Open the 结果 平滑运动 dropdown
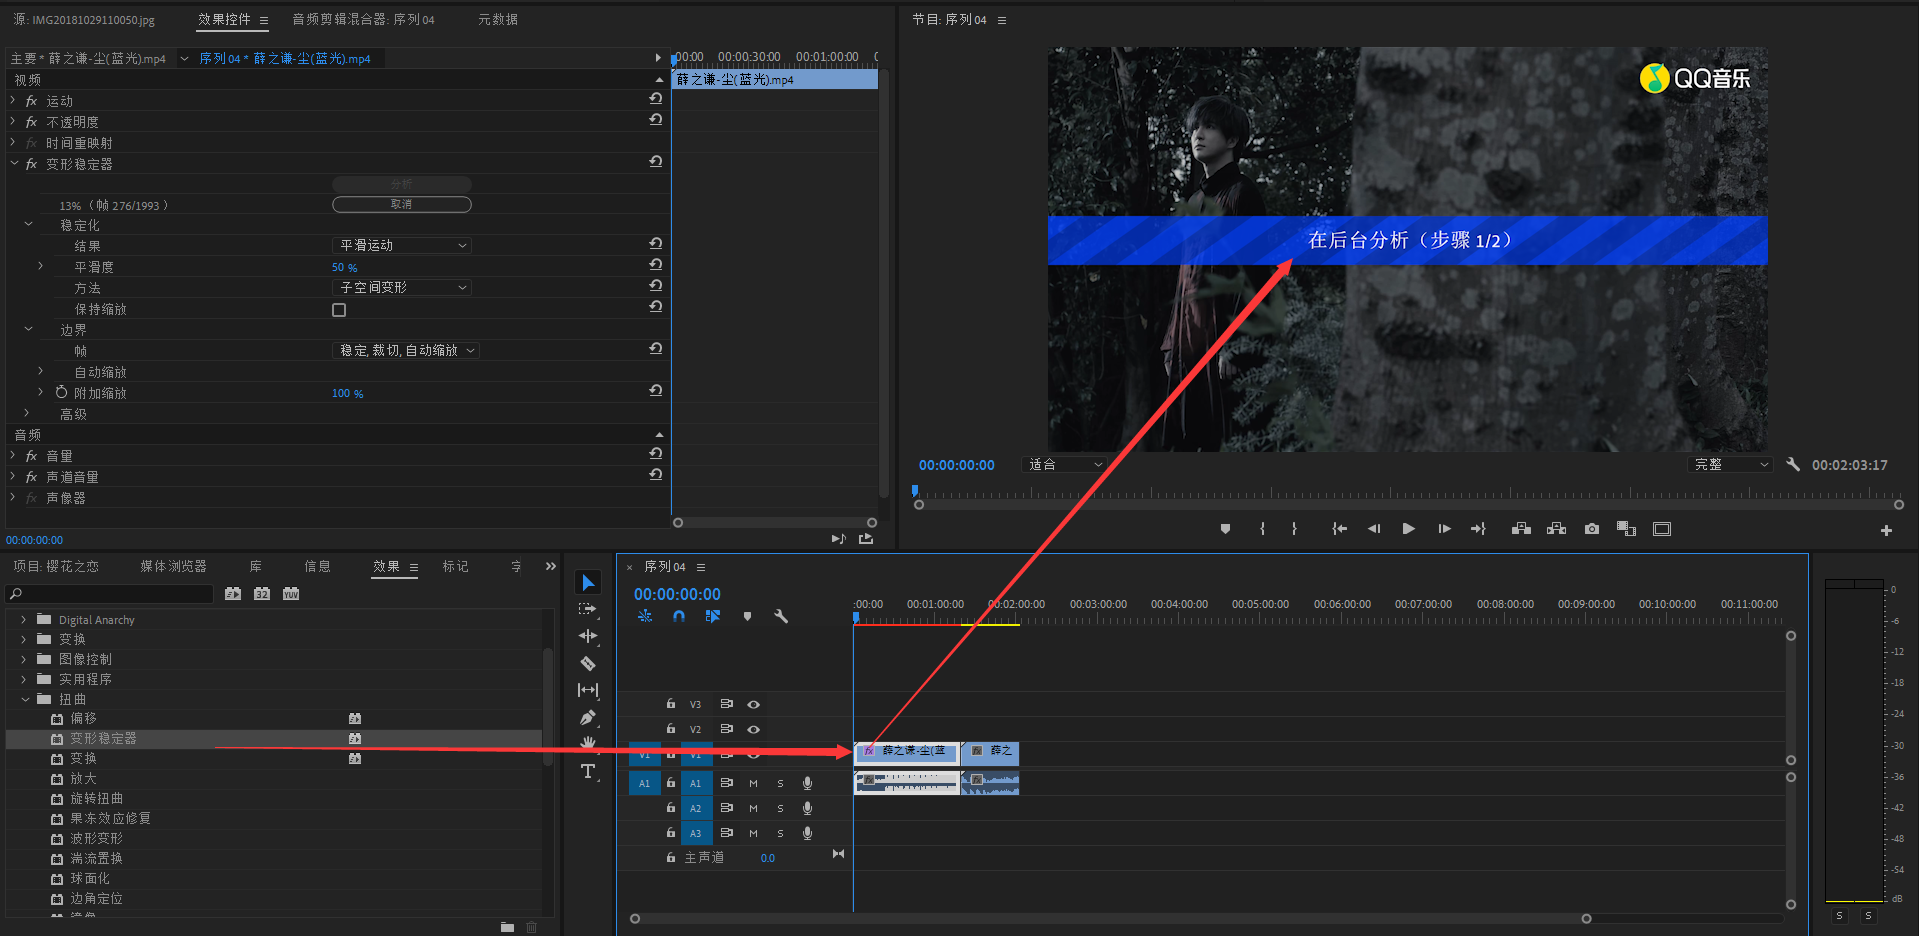This screenshot has height=936, width=1919. tap(401, 245)
